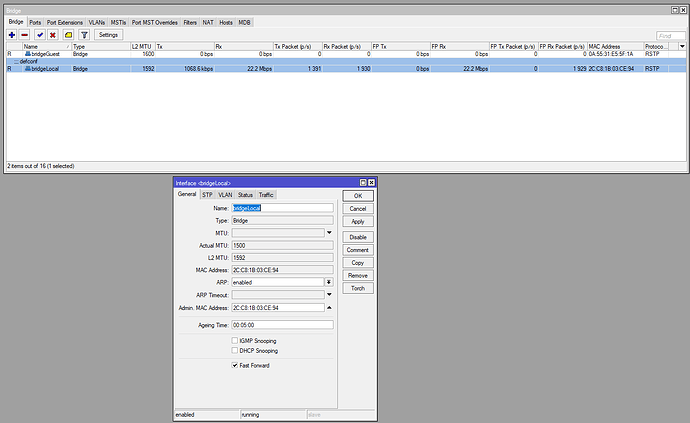Click the yellow Comment icon in toolbar
The image size is (690, 423).
pos(67,34)
